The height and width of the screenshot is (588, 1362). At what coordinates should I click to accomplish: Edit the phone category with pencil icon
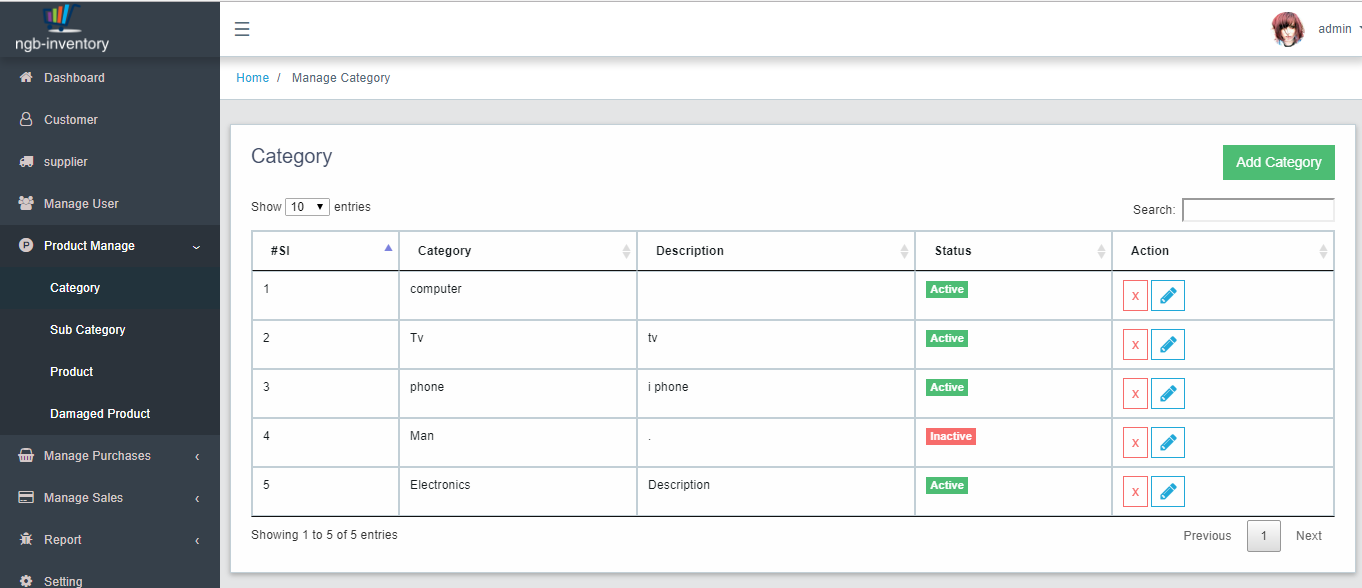1167,393
